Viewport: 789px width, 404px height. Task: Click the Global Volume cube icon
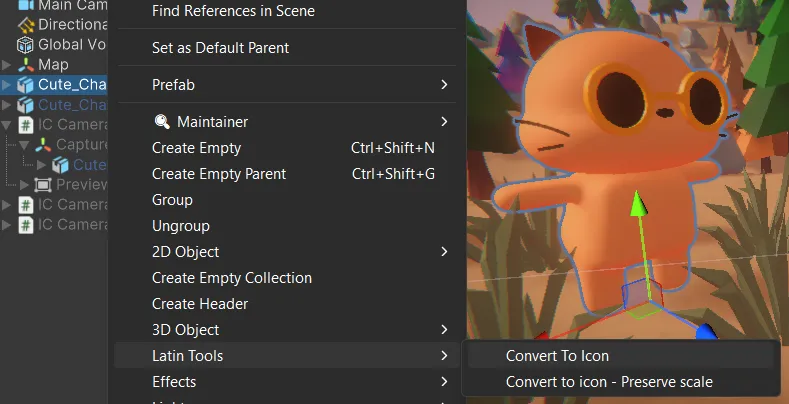tap(25, 45)
